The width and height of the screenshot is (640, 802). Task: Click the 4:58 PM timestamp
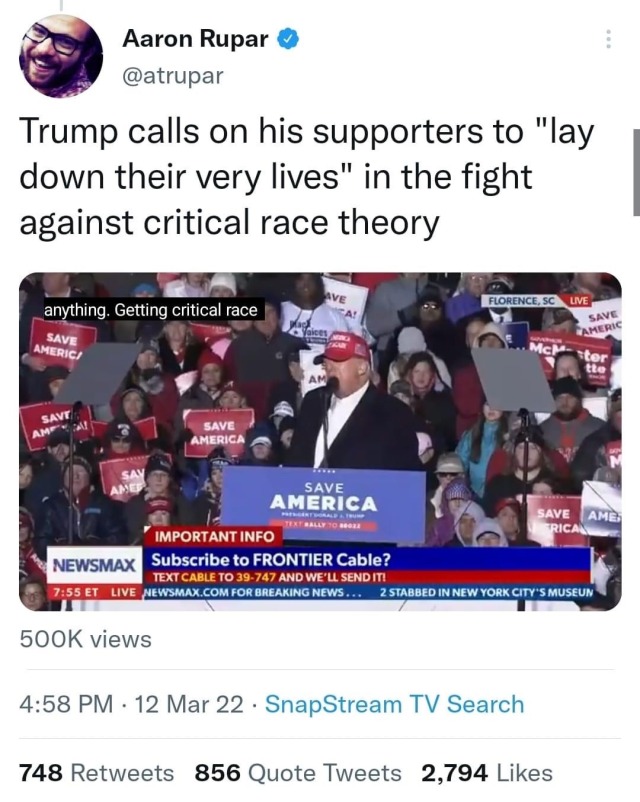[x=67, y=704]
